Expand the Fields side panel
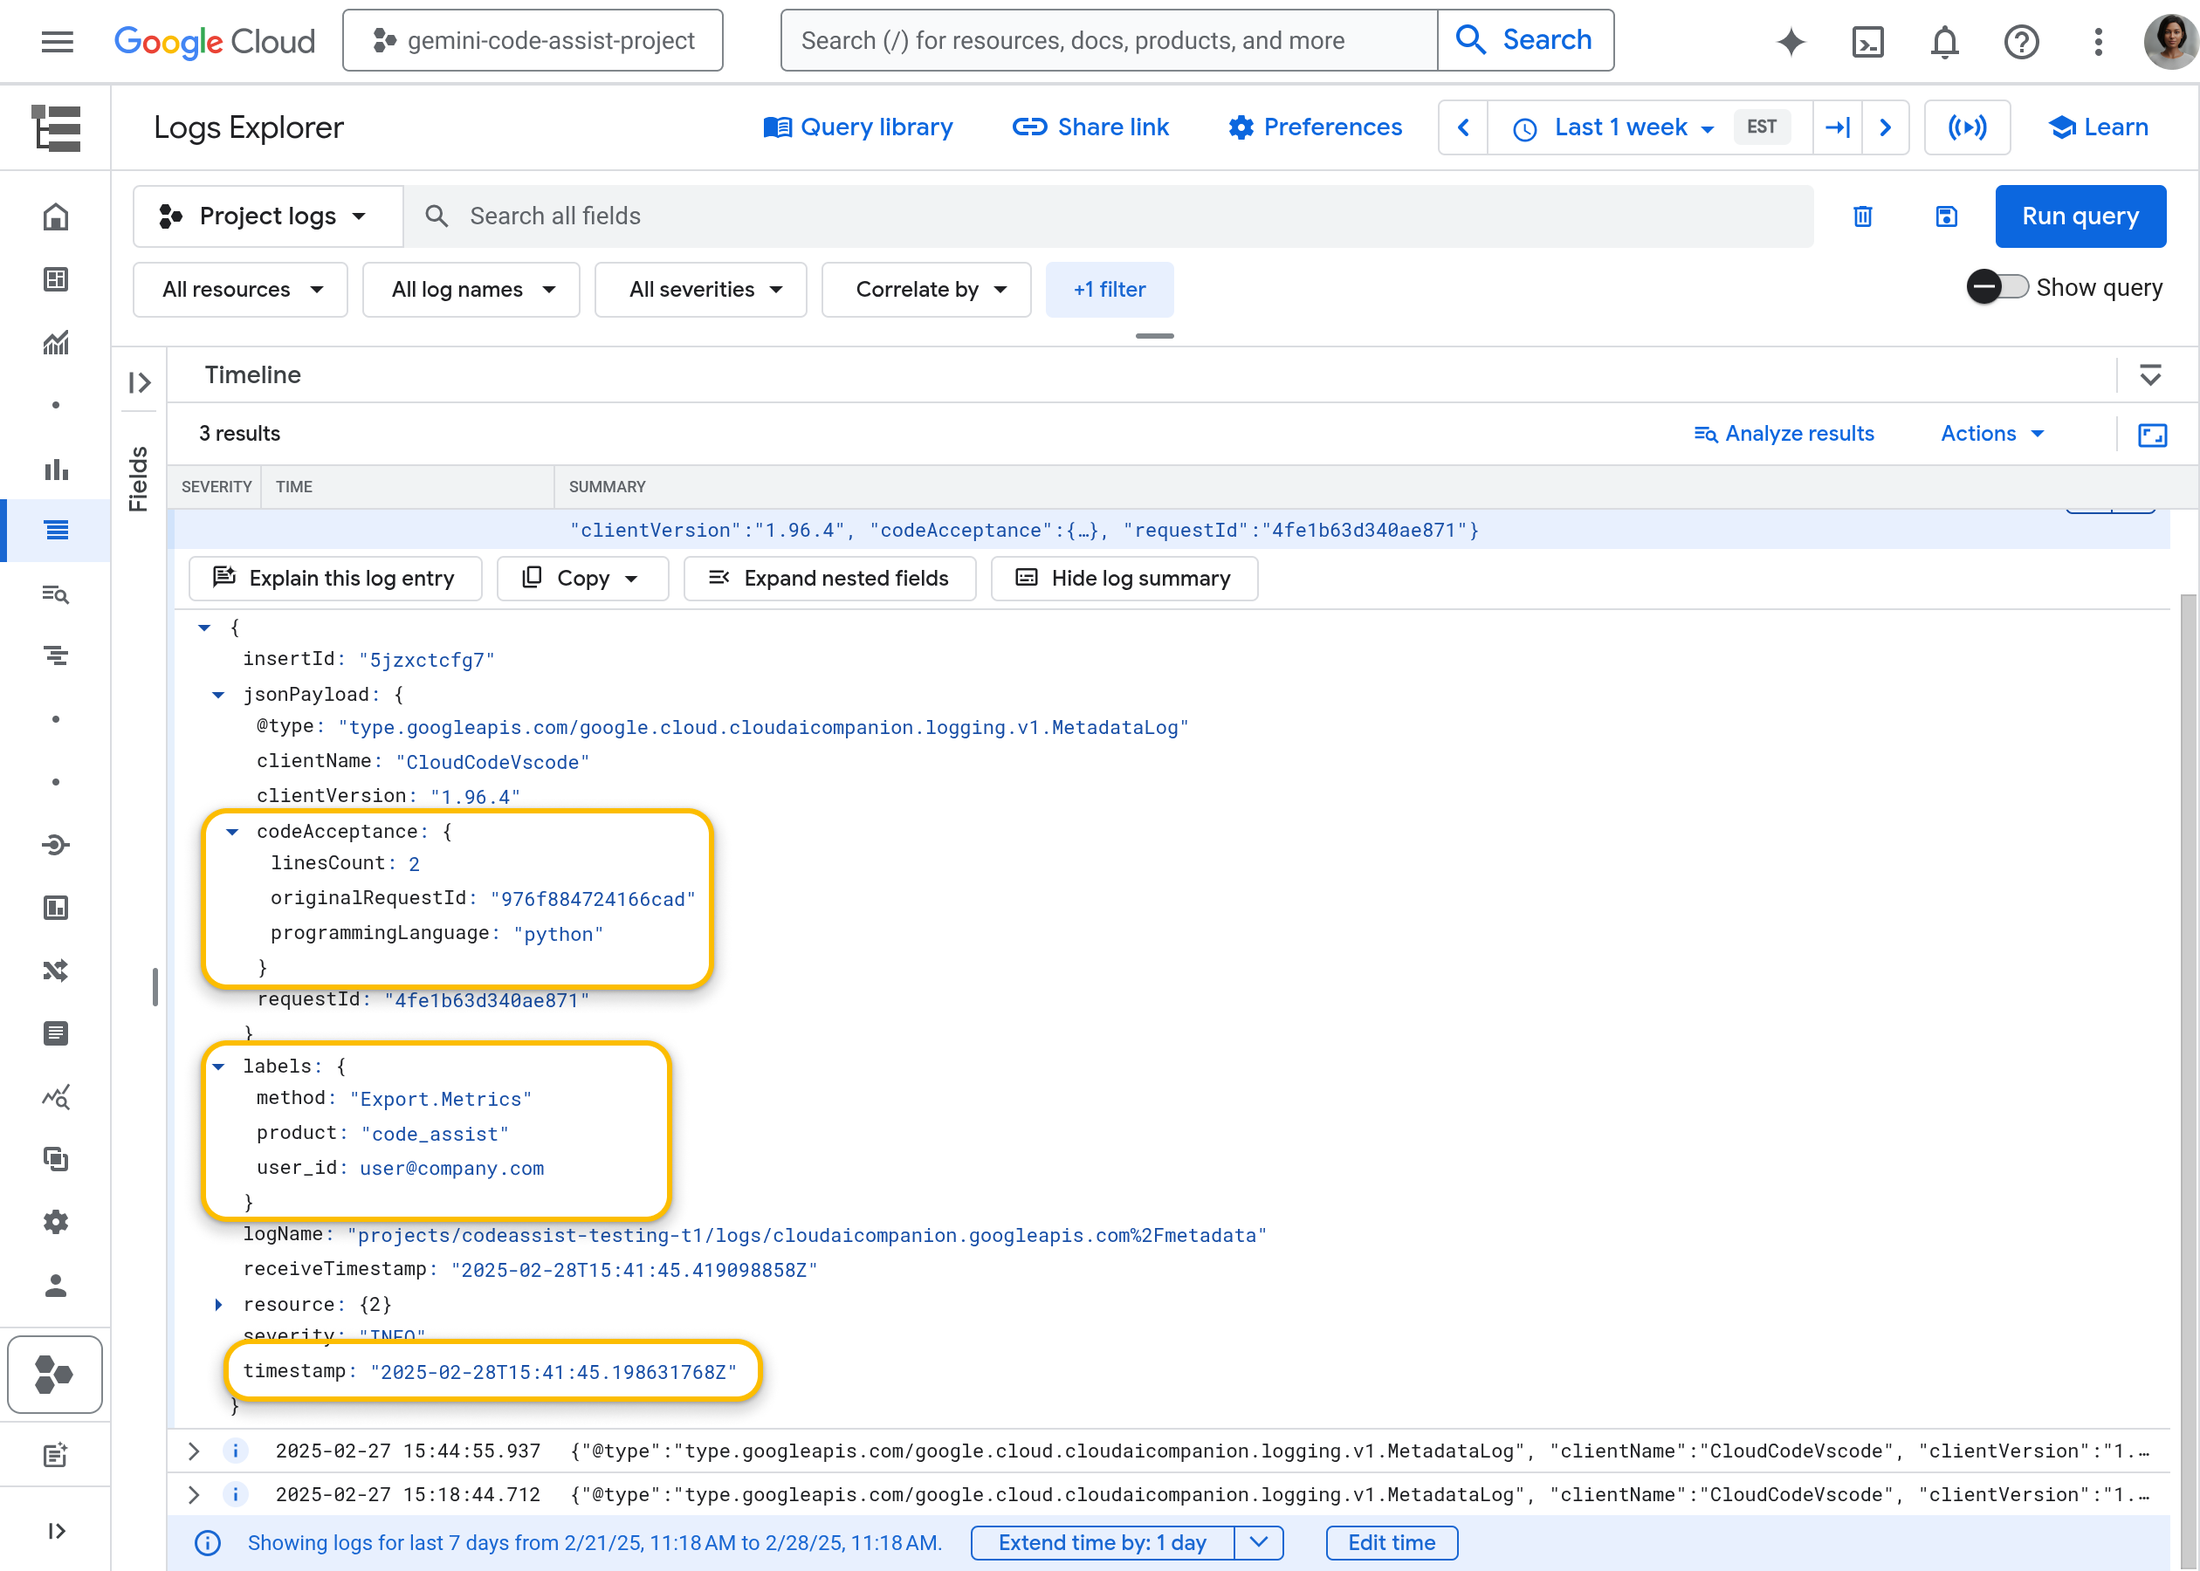 [x=140, y=382]
